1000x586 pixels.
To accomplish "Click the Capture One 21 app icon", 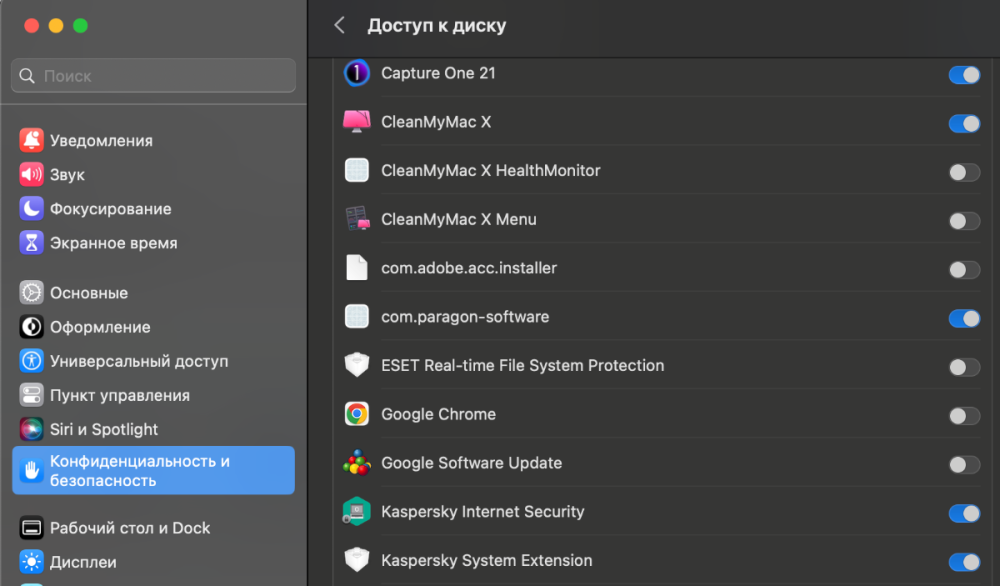I will coord(357,74).
